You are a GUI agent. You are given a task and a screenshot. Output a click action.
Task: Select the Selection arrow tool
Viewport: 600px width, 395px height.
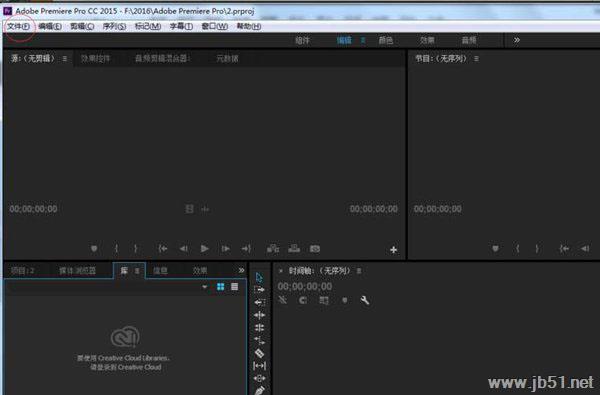pyautogui.click(x=259, y=277)
